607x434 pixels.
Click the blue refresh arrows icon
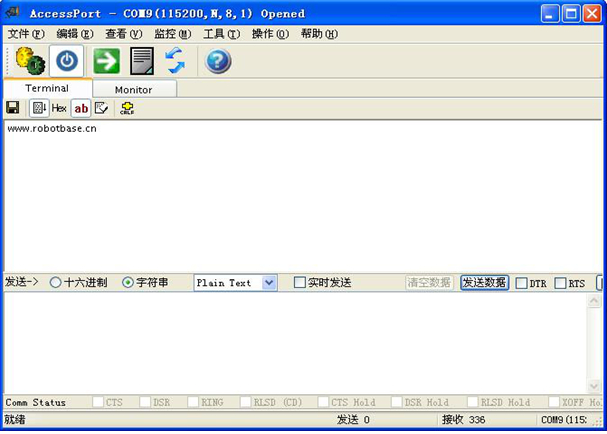(x=175, y=61)
